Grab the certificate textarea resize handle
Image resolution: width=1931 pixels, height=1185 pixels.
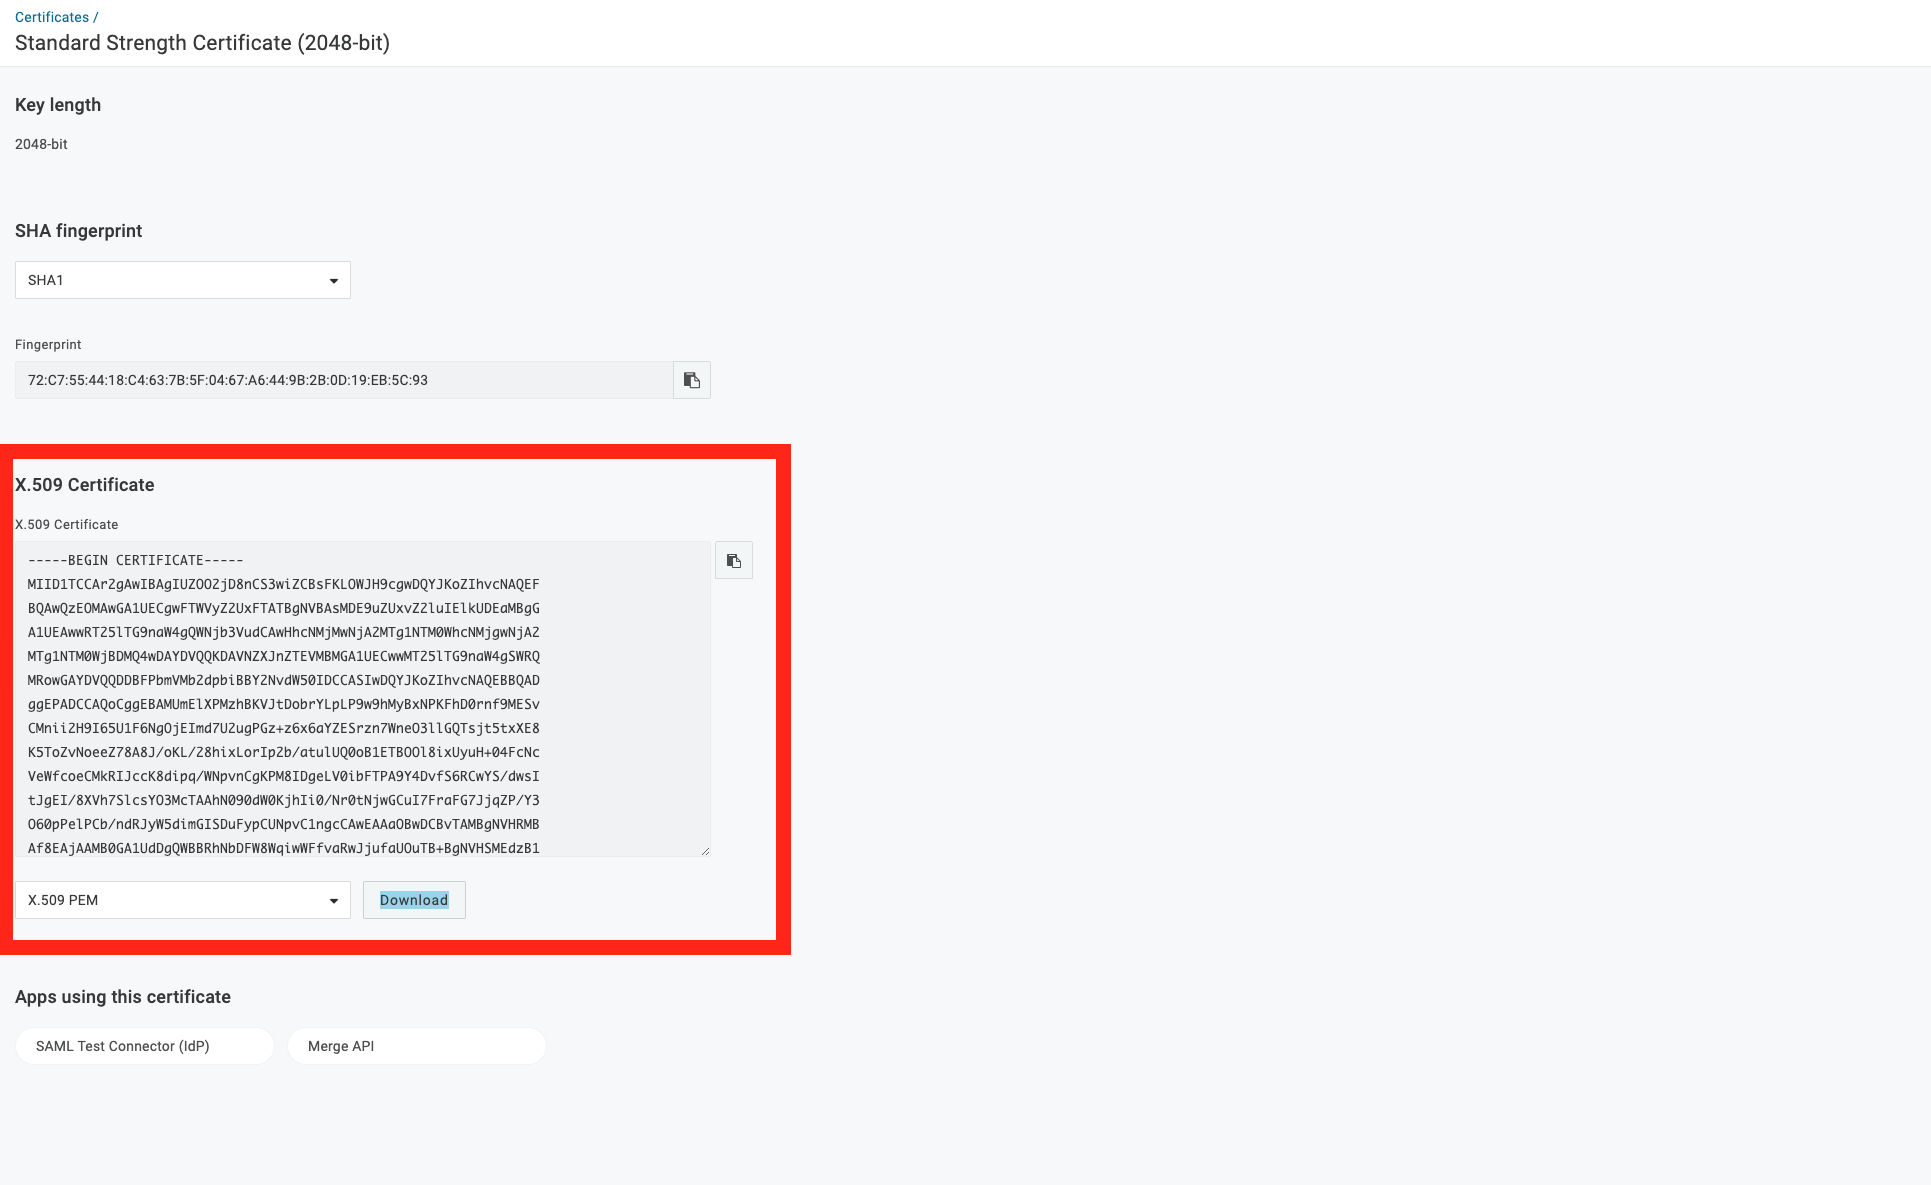click(x=705, y=851)
